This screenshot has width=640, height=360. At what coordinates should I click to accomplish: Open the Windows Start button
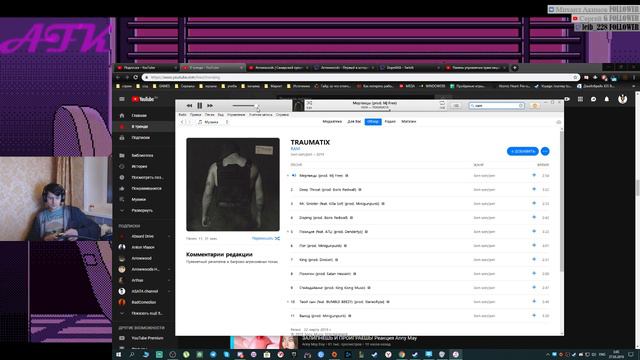118,355
